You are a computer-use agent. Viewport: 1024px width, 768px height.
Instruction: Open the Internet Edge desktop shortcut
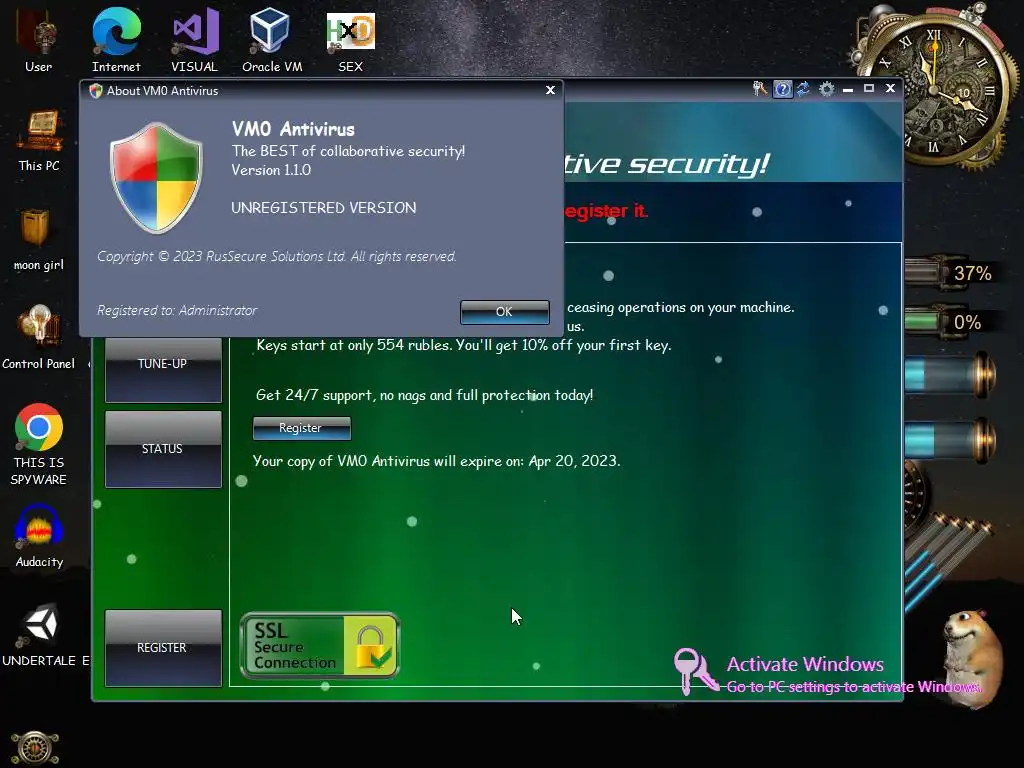point(116,40)
